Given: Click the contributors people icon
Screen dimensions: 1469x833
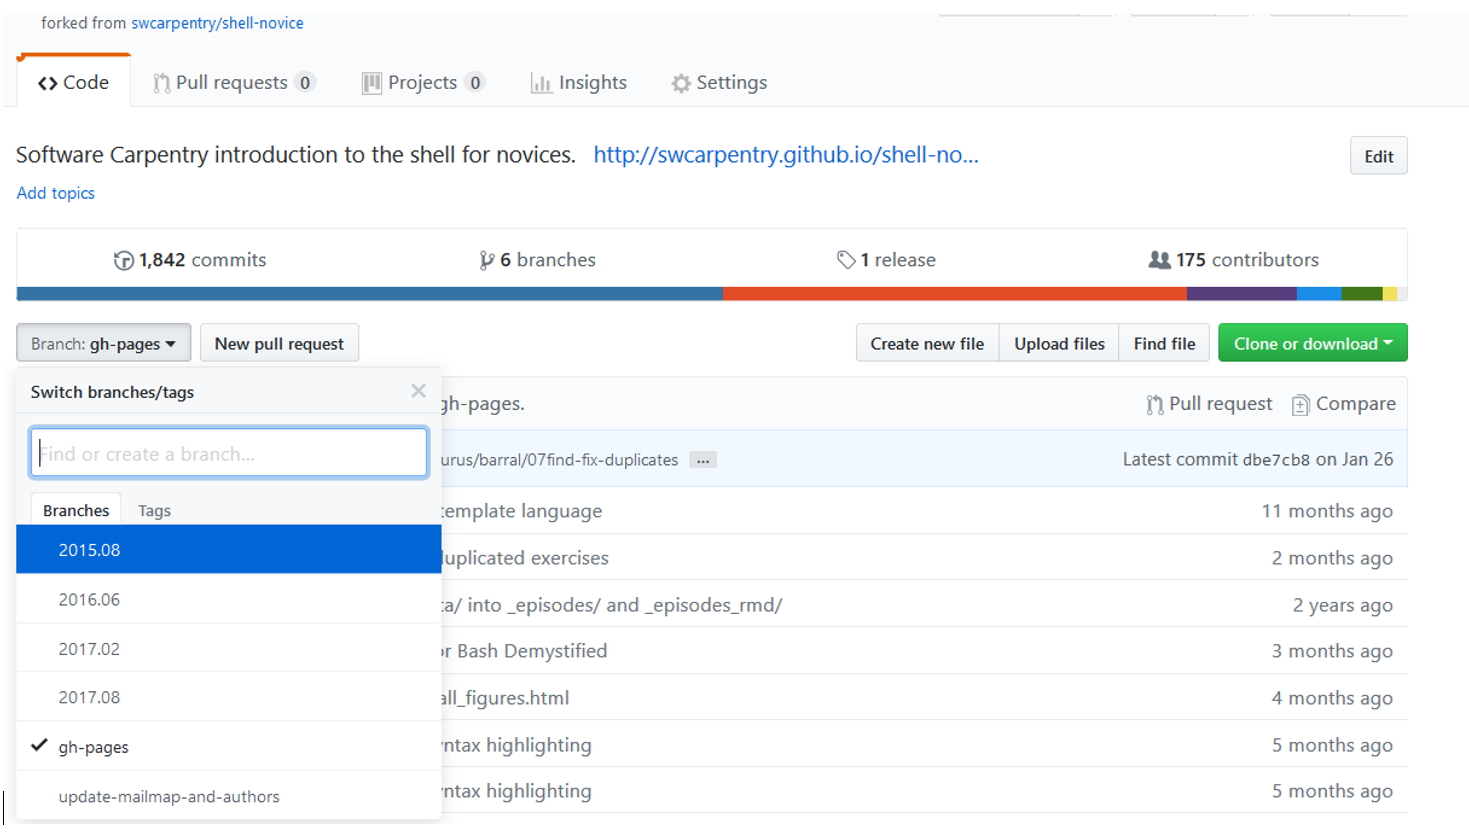Looking at the screenshot, I should 1159,260.
